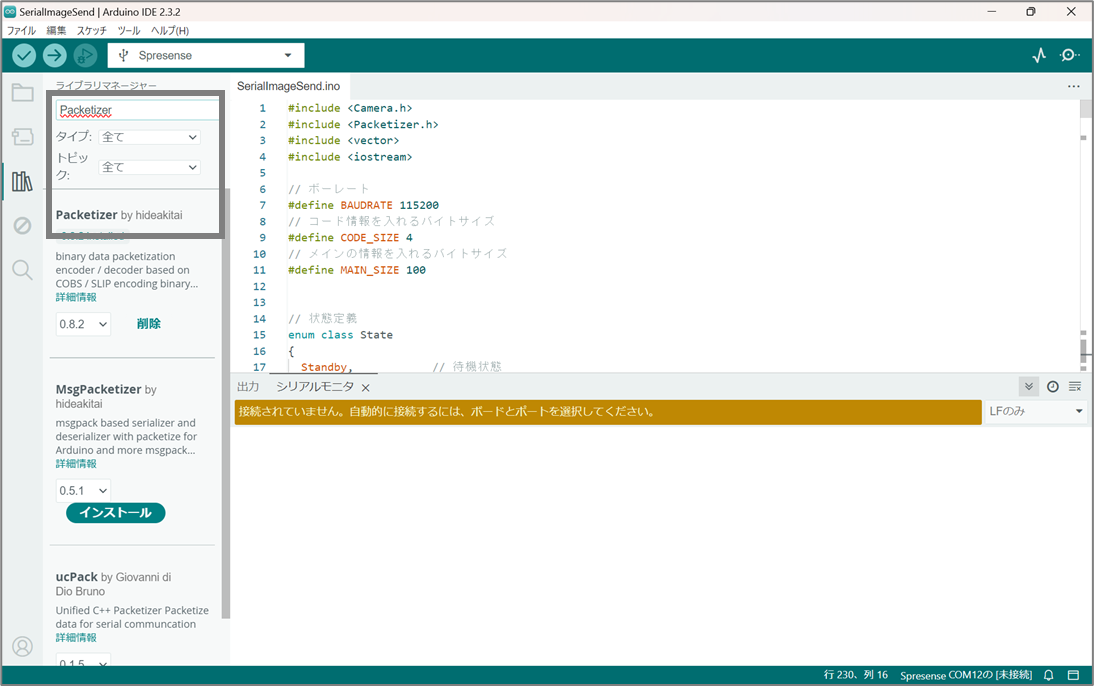Open the Serial Plotter icon
Viewport: 1094px width, 686px height.
coord(1039,56)
